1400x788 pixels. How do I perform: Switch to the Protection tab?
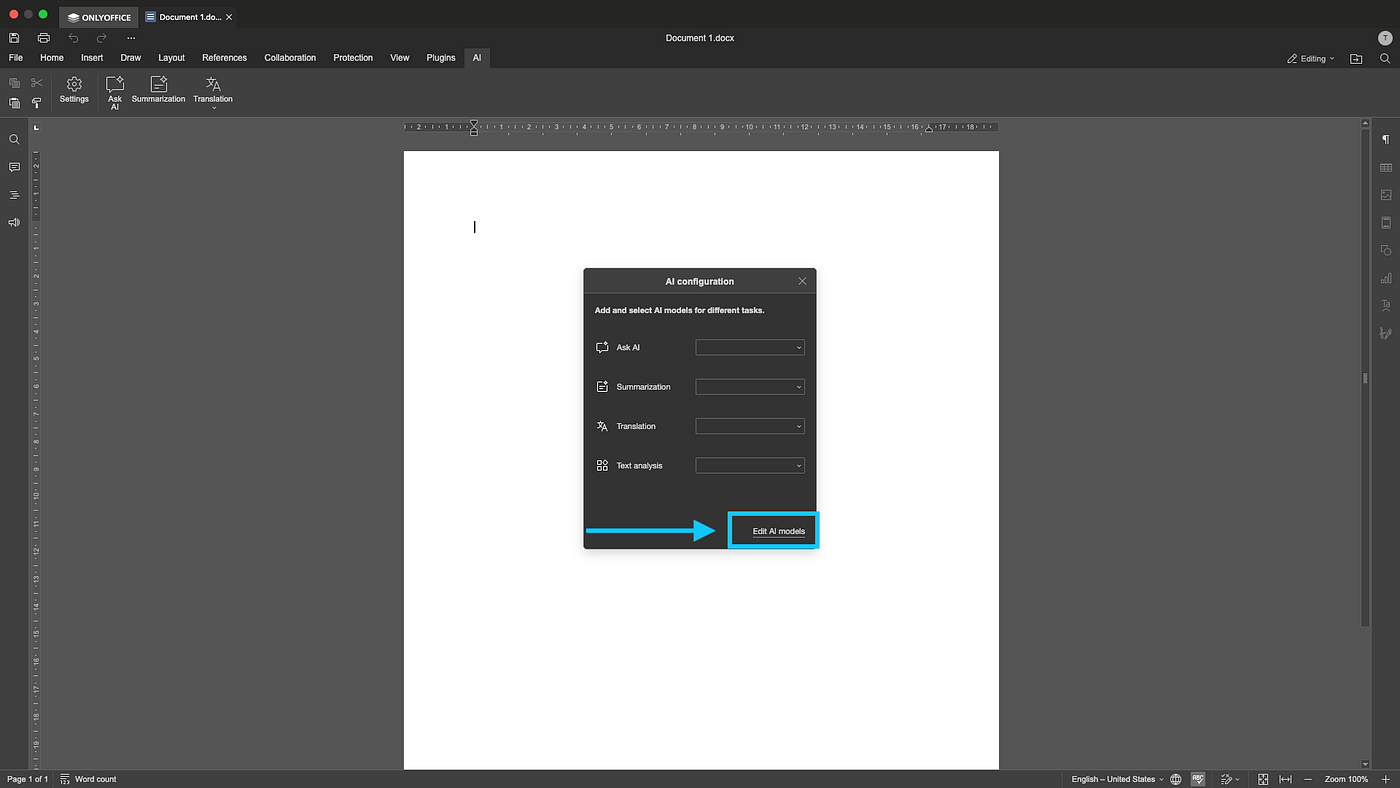click(x=353, y=58)
